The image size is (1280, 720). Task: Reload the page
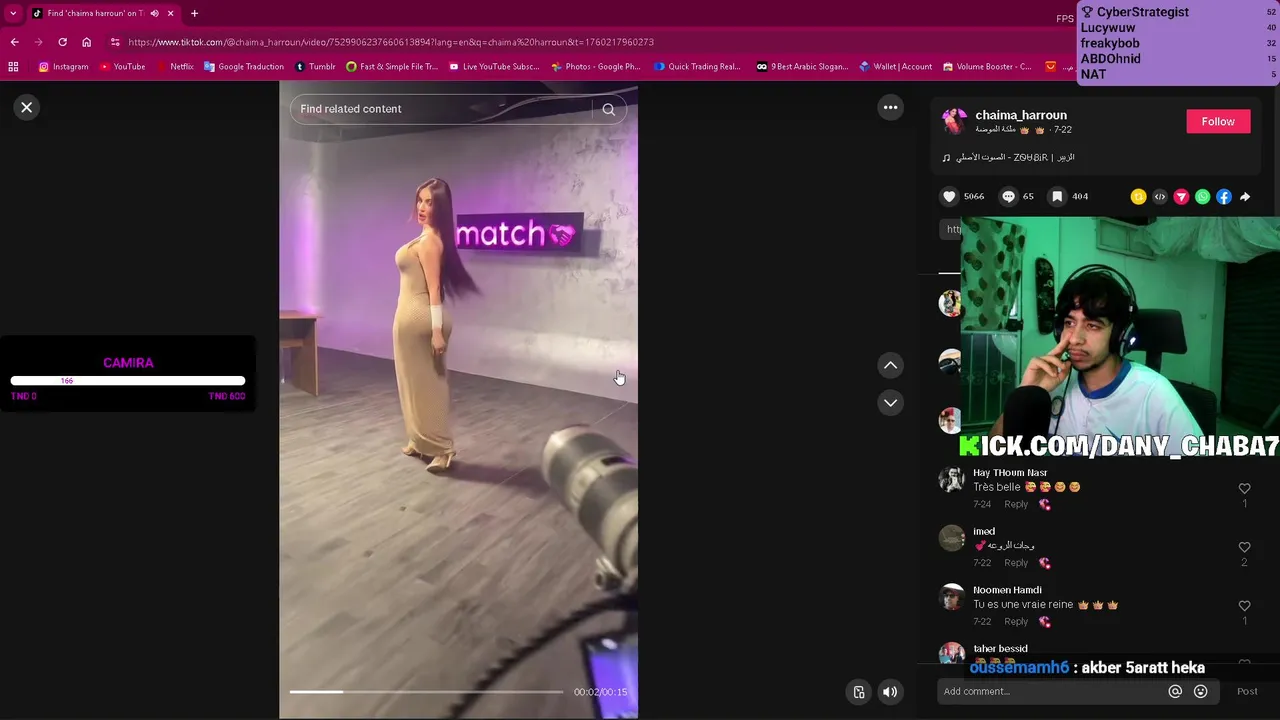point(62,42)
